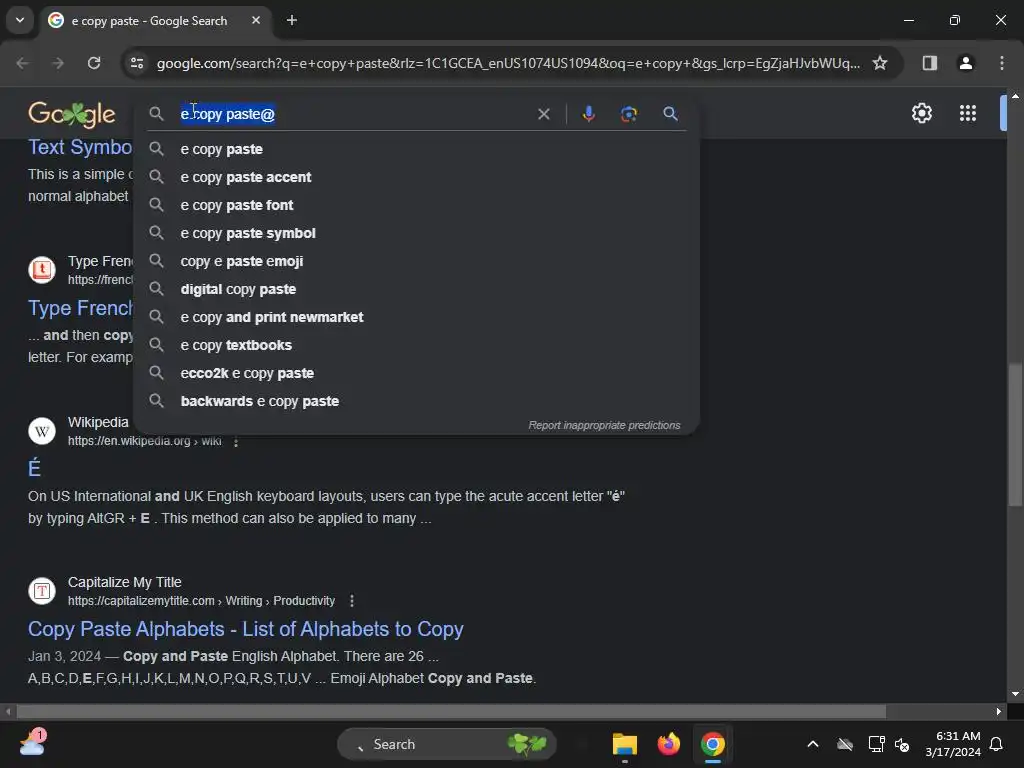Open Google settings gear
The height and width of the screenshot is (768, 1024).
pyautogui.click(x=921, y=113)
